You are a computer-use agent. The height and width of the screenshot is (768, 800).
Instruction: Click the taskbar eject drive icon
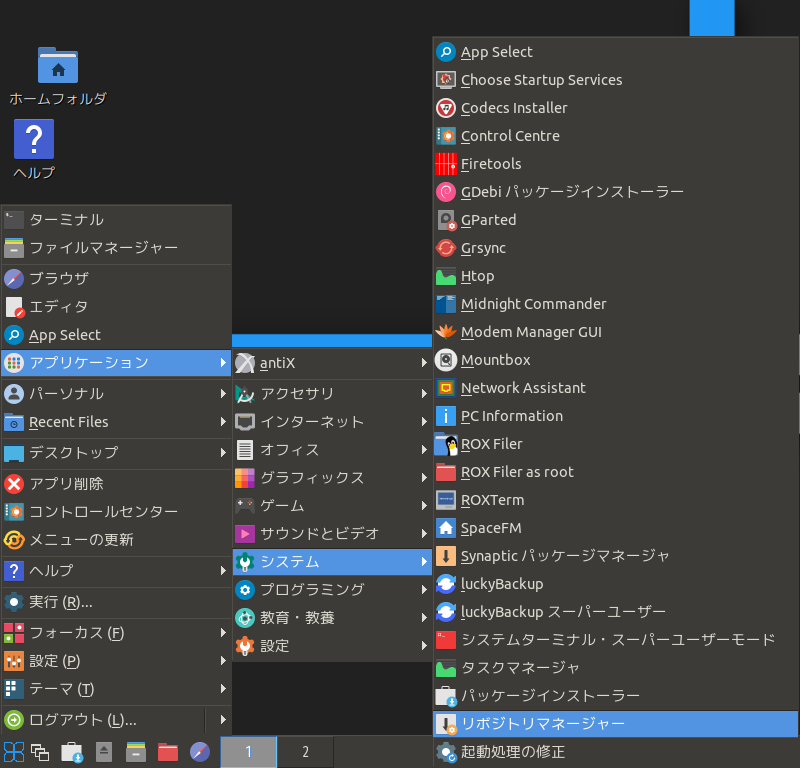pos(104,752)
